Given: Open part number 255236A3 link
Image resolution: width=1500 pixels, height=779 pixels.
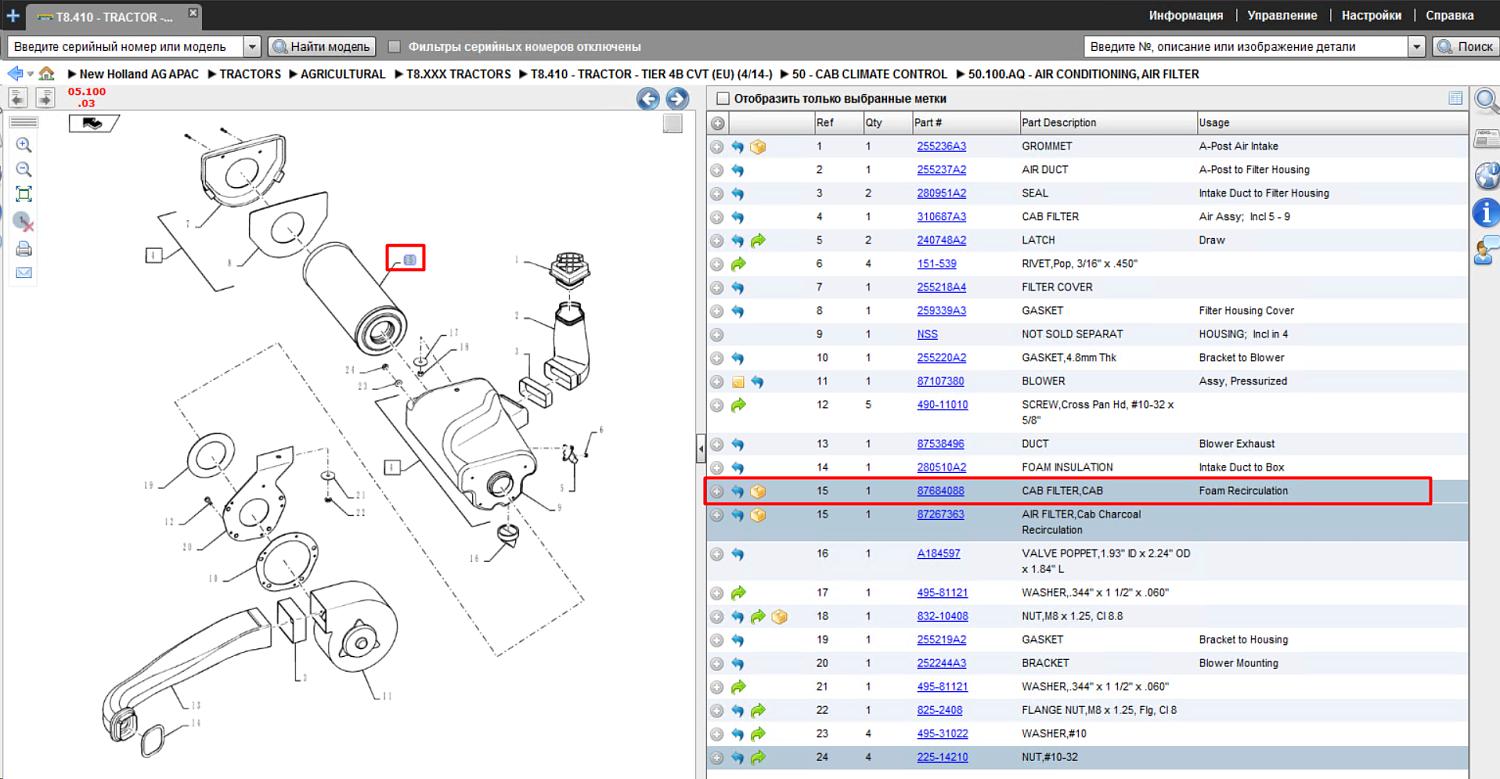Looking at the screenshot, I should click(x=941, y=147).
